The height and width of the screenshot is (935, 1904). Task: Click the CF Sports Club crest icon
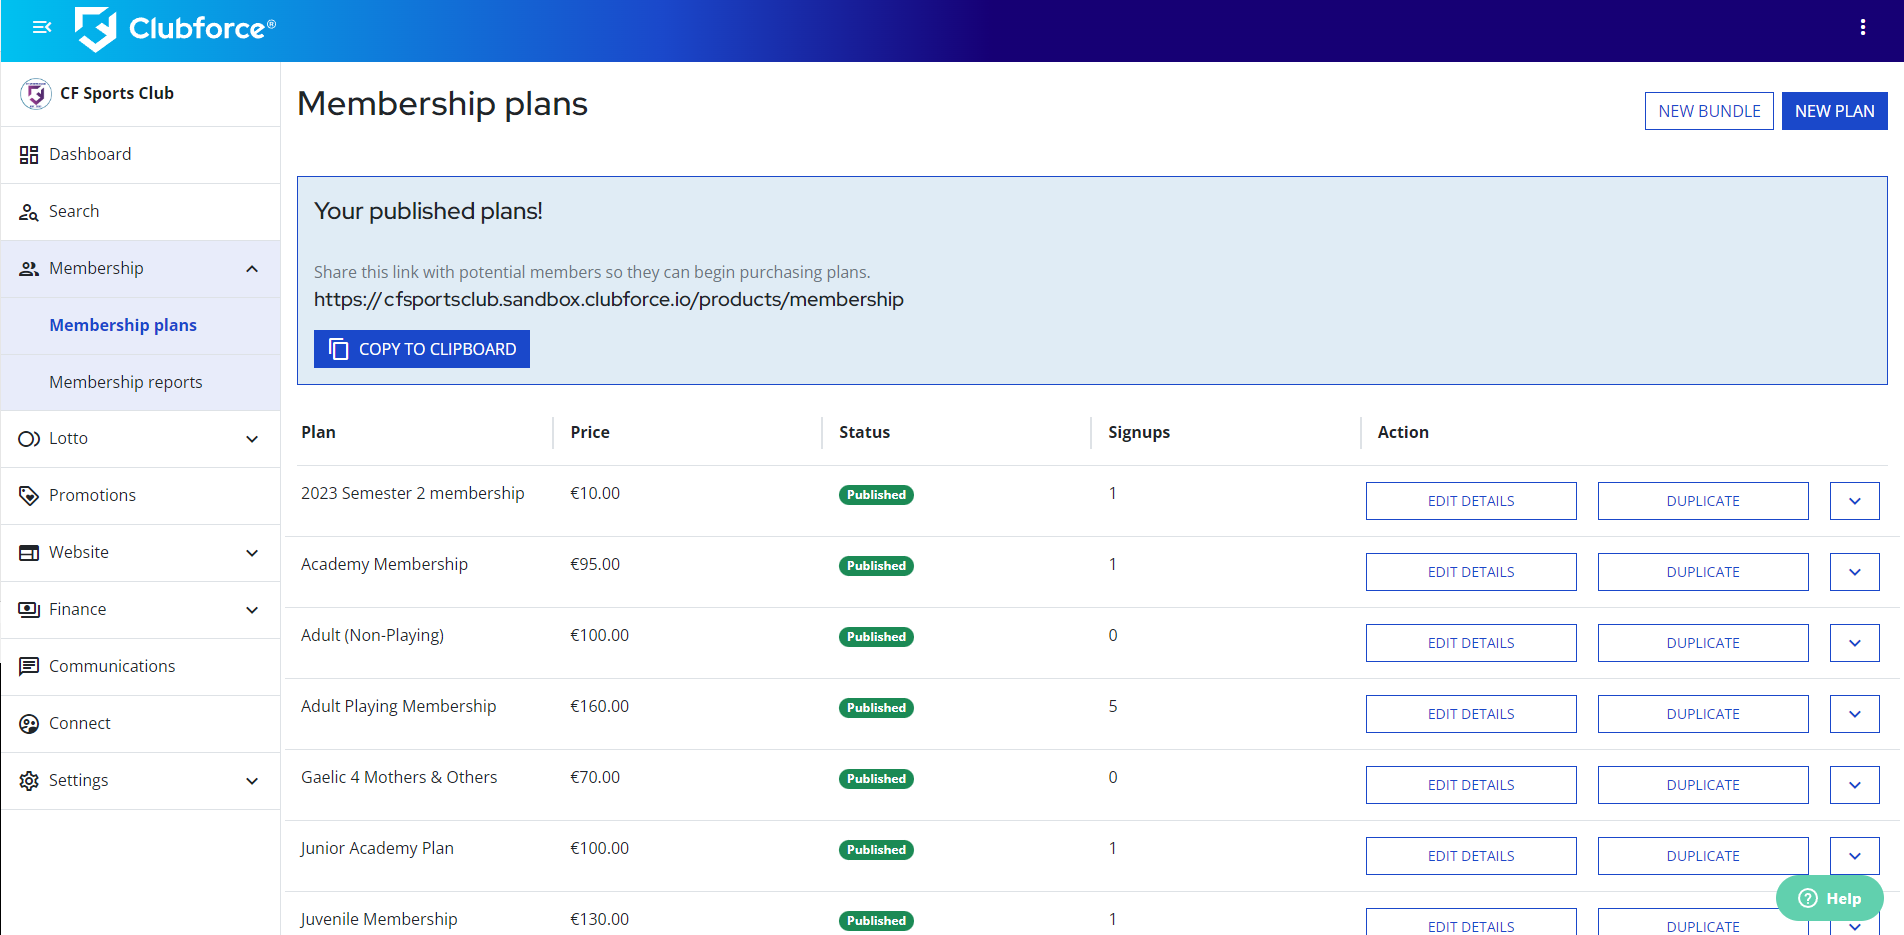[36, 94]
